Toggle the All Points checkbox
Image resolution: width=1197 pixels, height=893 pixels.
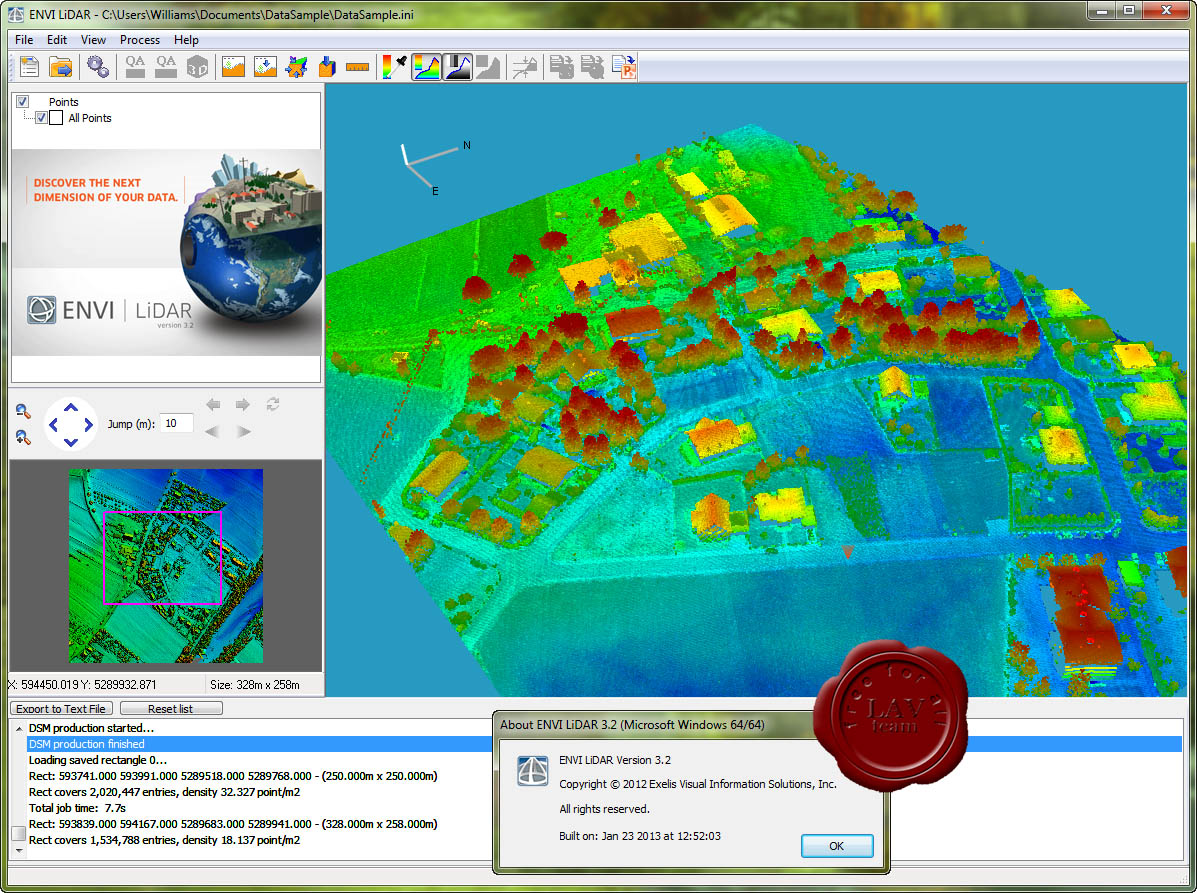(x=41, y=118)
